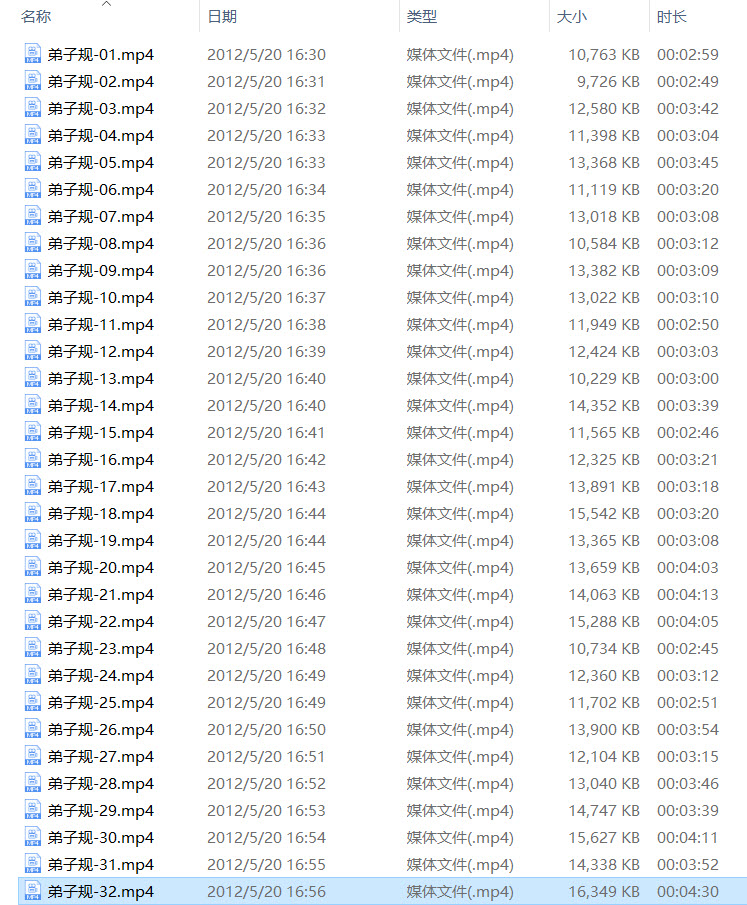The height and width of the screenshot is (905, 747).
Task: Select the icon of 弟子规-09.mp4
Action: coord(32,270)
